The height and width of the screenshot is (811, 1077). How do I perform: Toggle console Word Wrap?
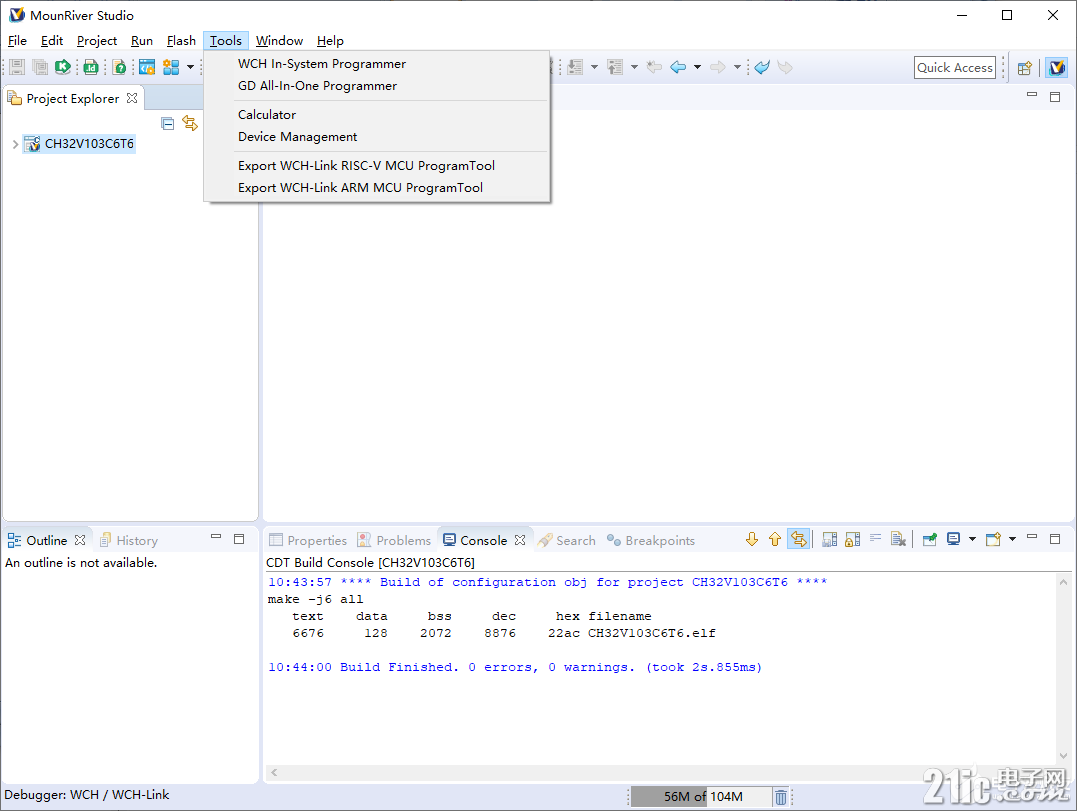click(x=875, y=539)
